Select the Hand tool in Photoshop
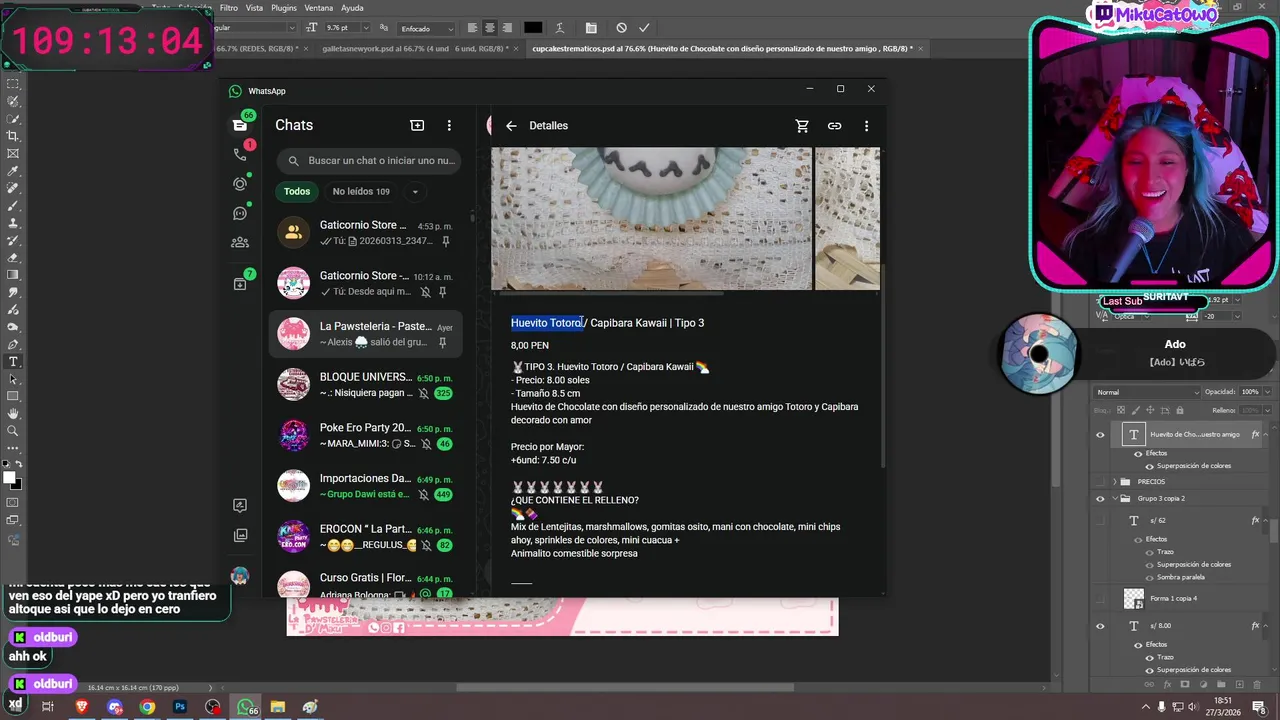1280x720 pixels. [x=13, y=413]
